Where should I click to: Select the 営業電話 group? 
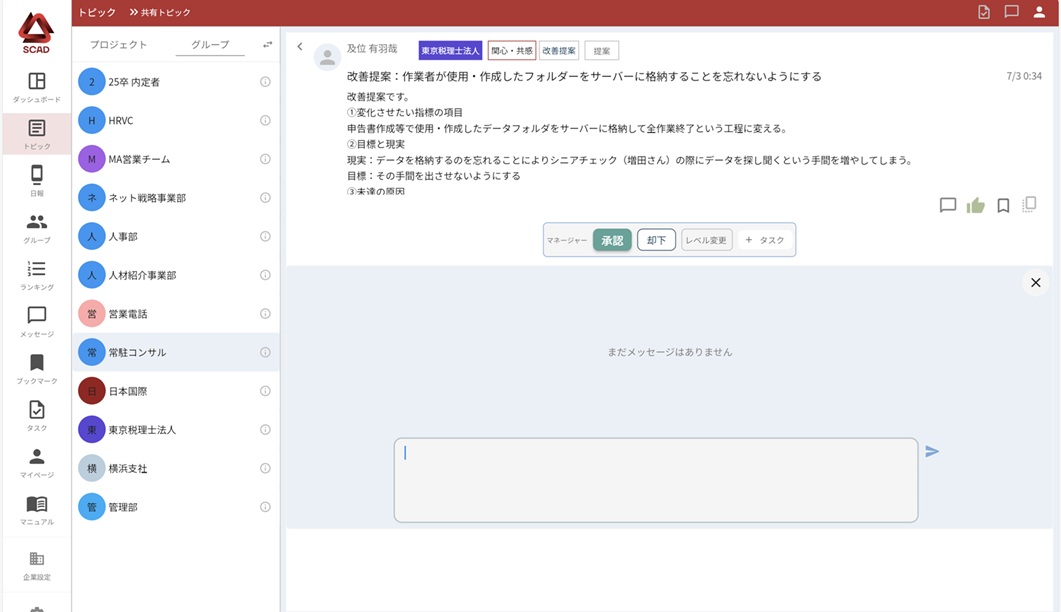click(176, 313)
